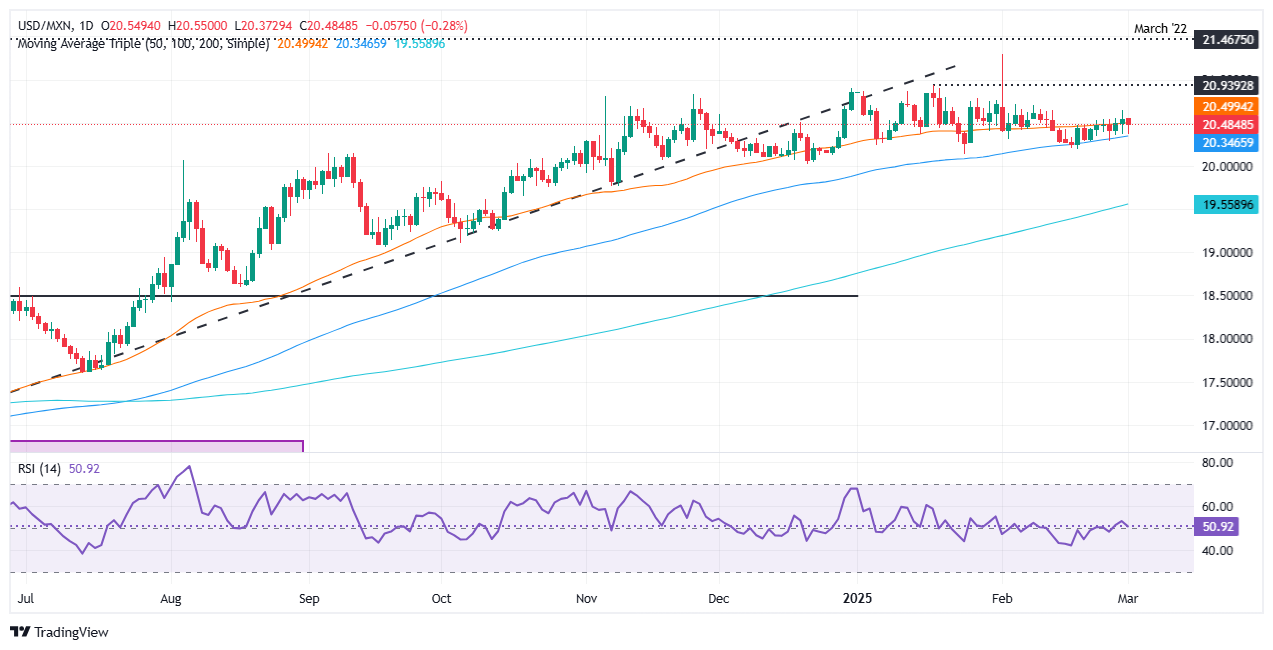Select the 20.93928 horizontal level label
Viewport: 1273px width, 650px height.
pyautogui.click(x=1229, y=84)
